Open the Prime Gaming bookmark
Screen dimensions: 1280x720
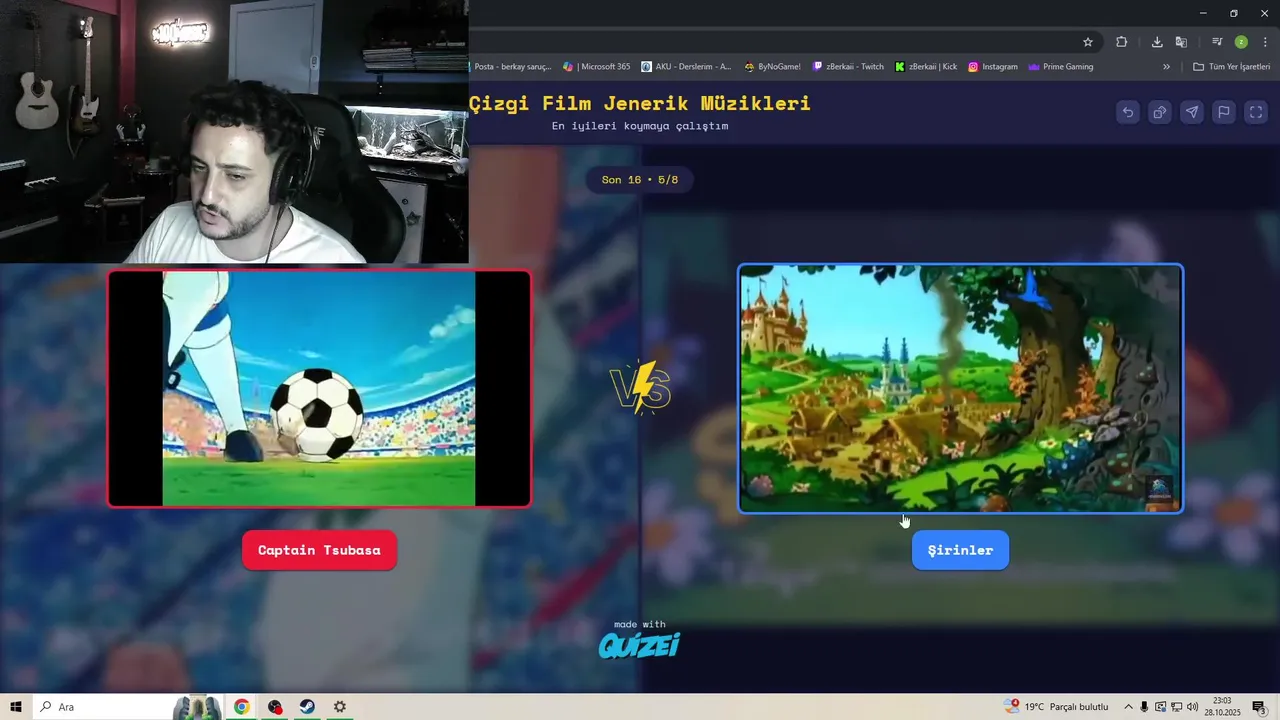coord(1061,67)
